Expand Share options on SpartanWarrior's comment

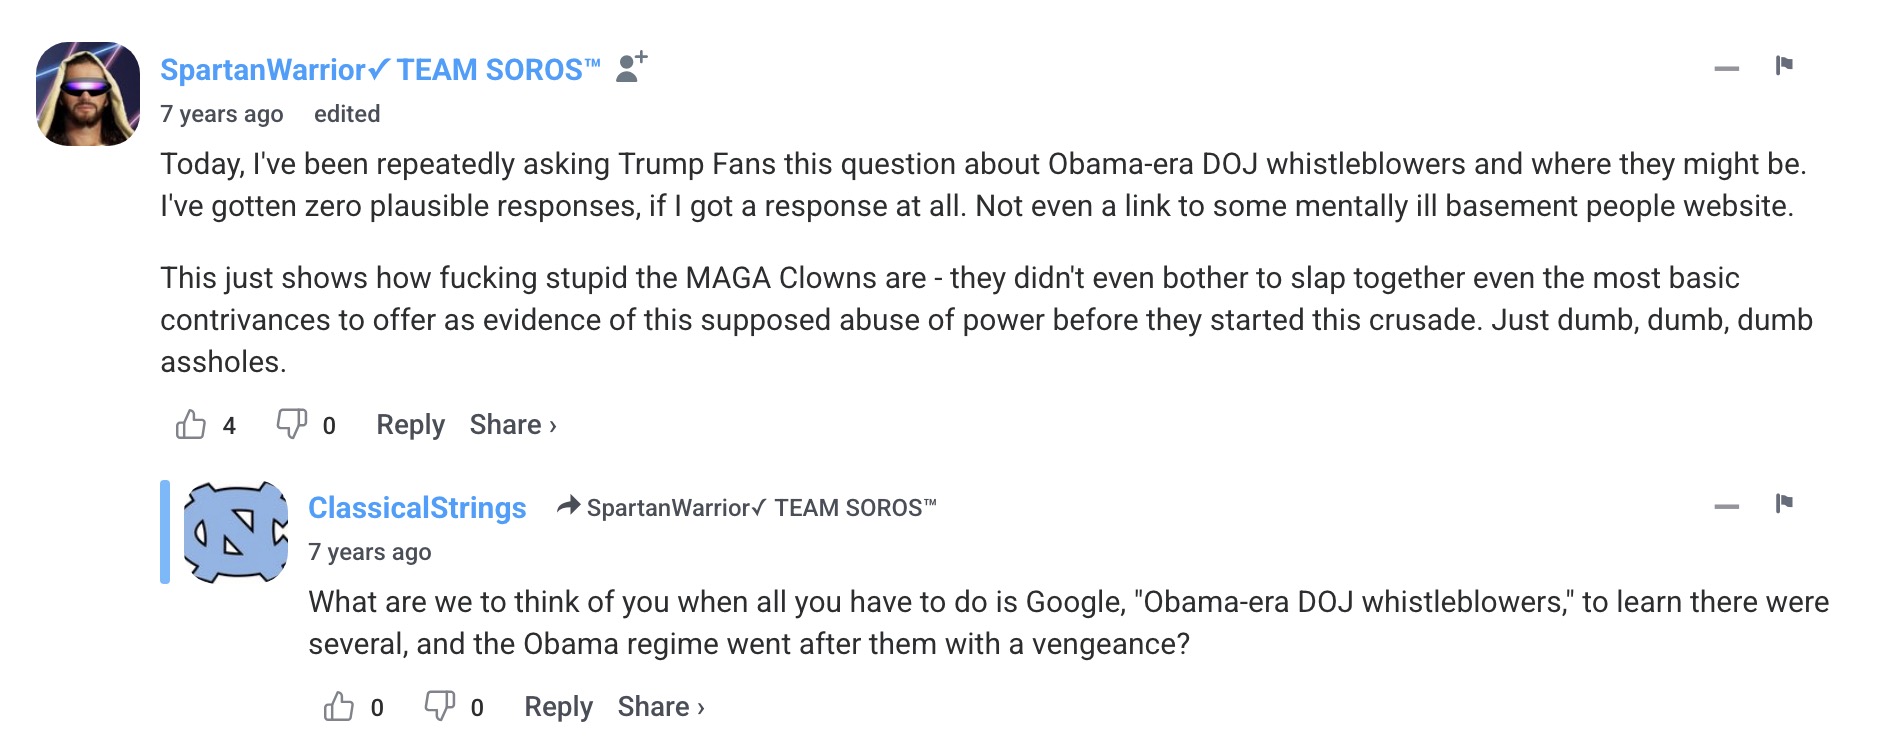pos(513,425)
